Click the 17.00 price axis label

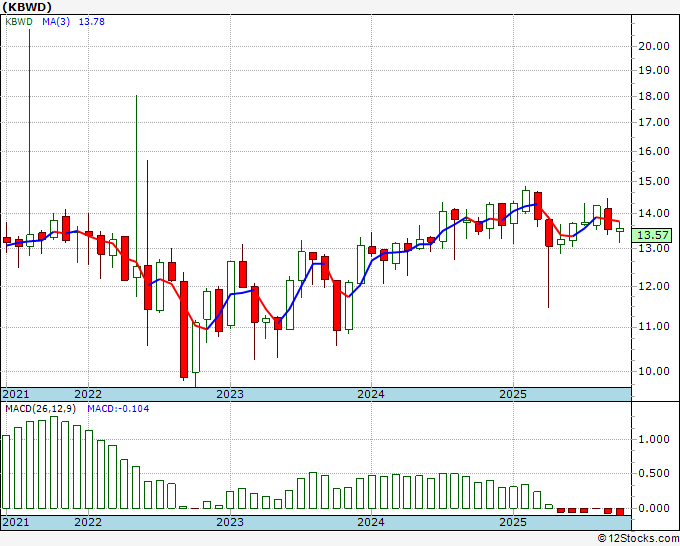[x=654, y=123]
